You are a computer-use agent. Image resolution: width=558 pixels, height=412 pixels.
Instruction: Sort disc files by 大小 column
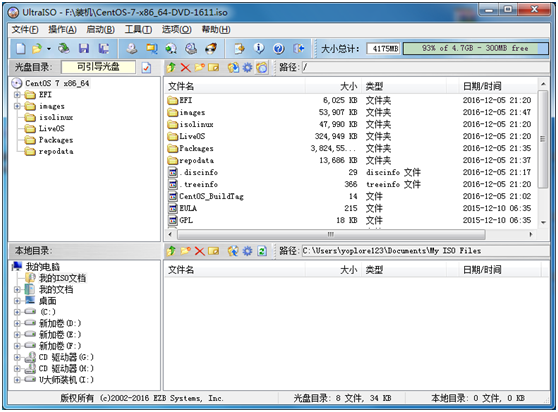(333, 86)
